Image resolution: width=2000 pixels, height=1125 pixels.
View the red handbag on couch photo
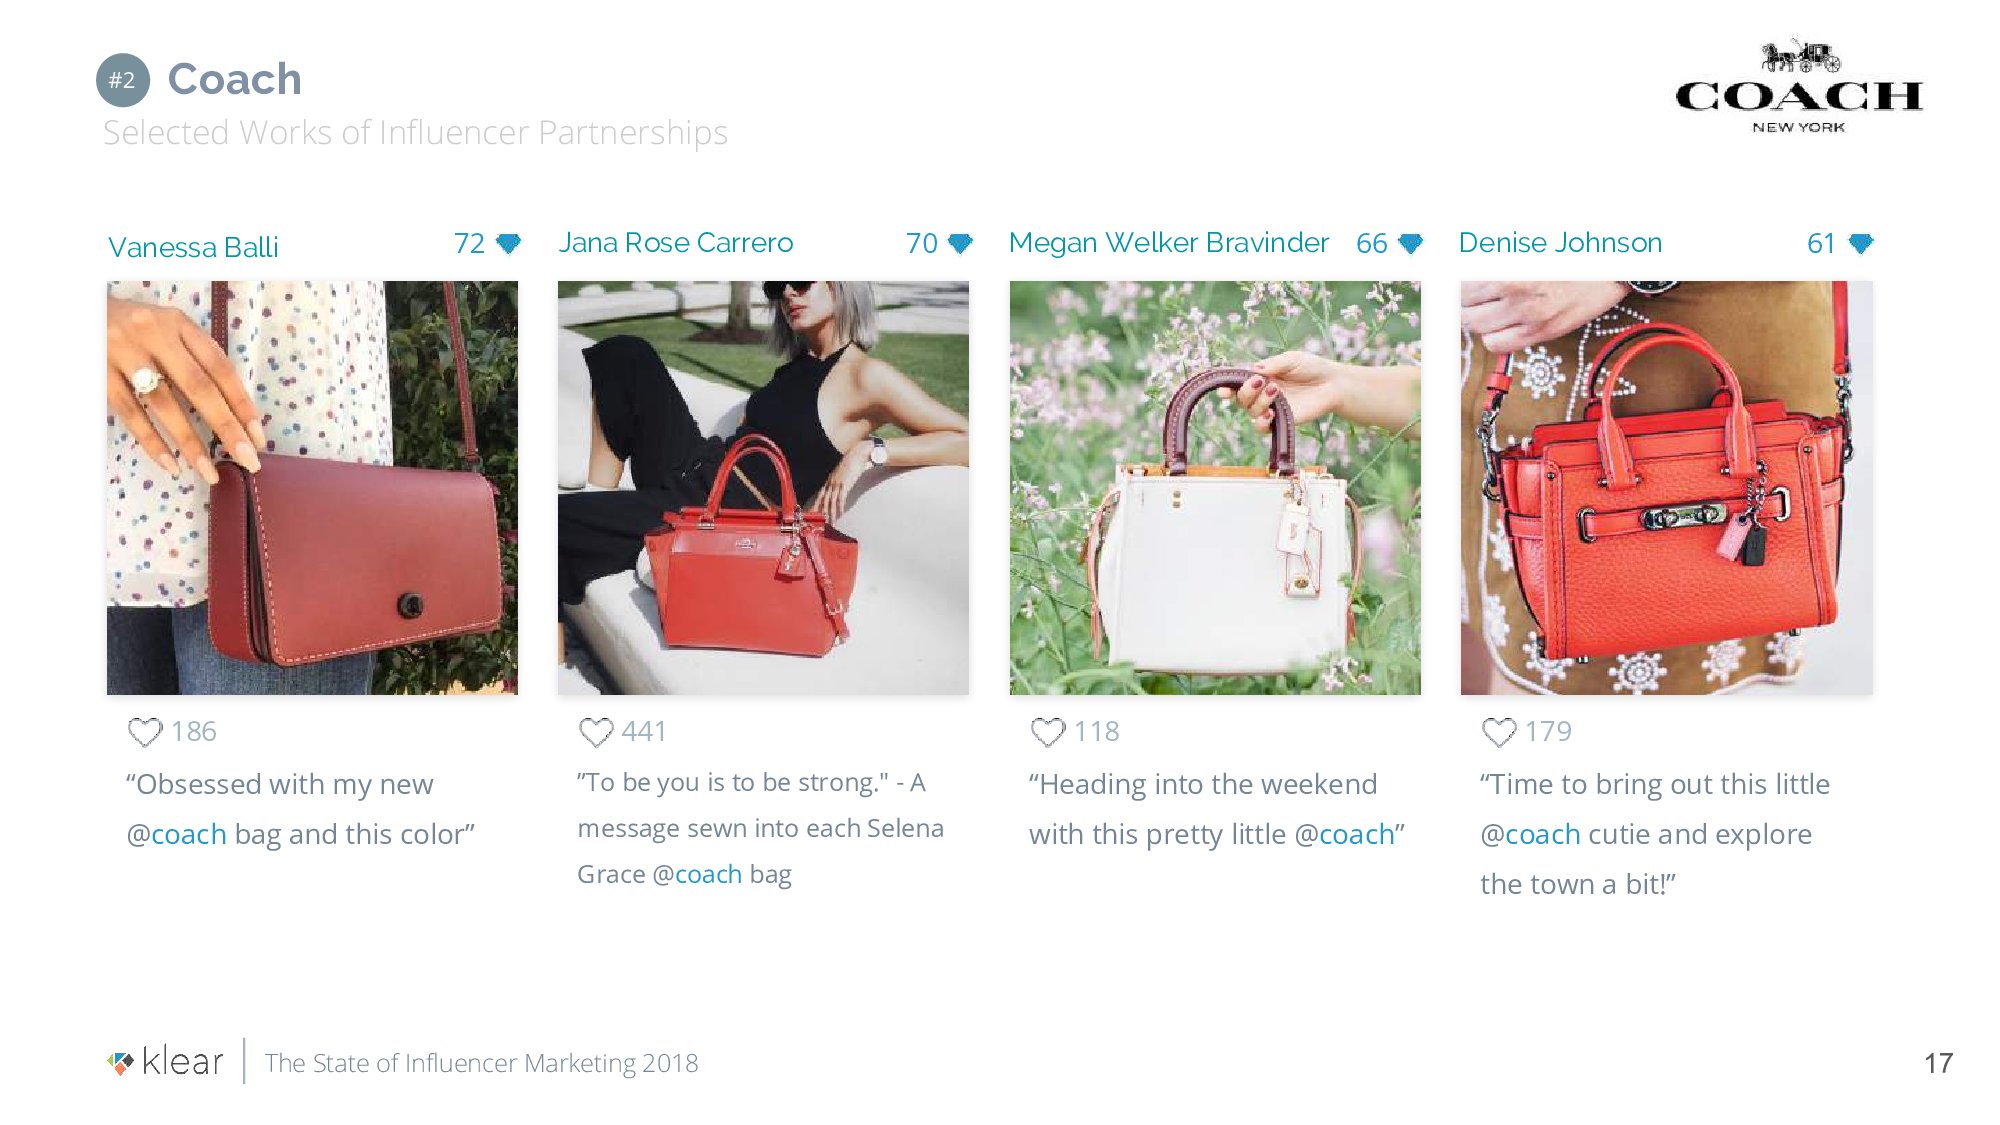(763, 488)
